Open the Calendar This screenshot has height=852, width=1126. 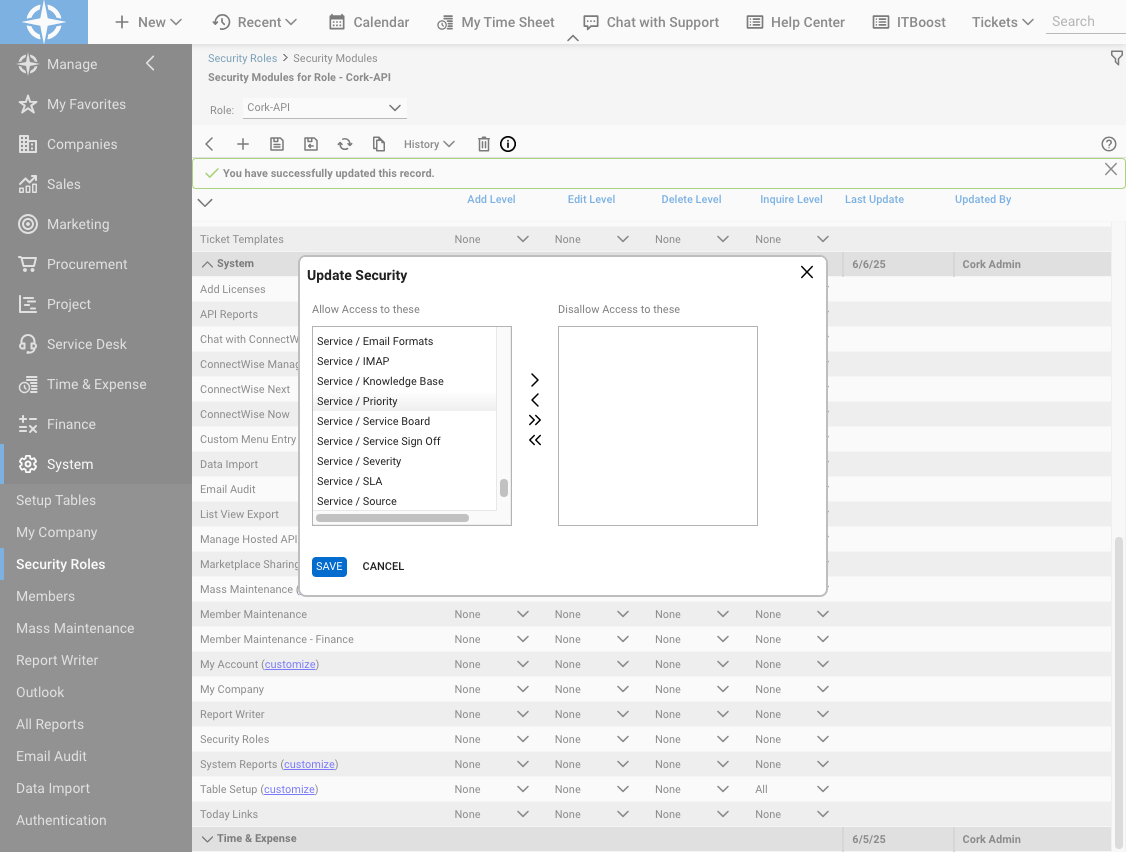point(369,22)
